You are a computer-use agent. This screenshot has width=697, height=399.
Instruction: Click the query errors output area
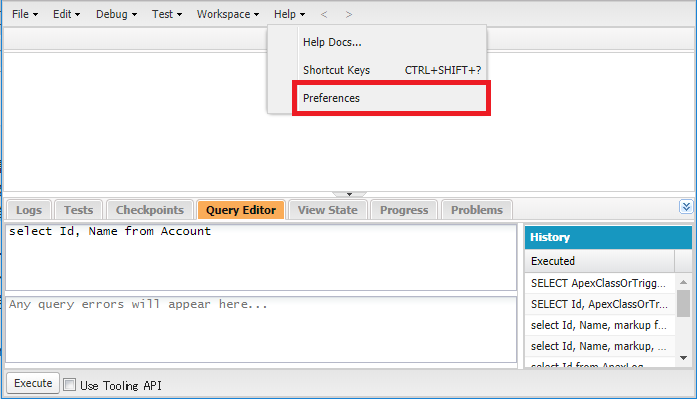(261, 330)
